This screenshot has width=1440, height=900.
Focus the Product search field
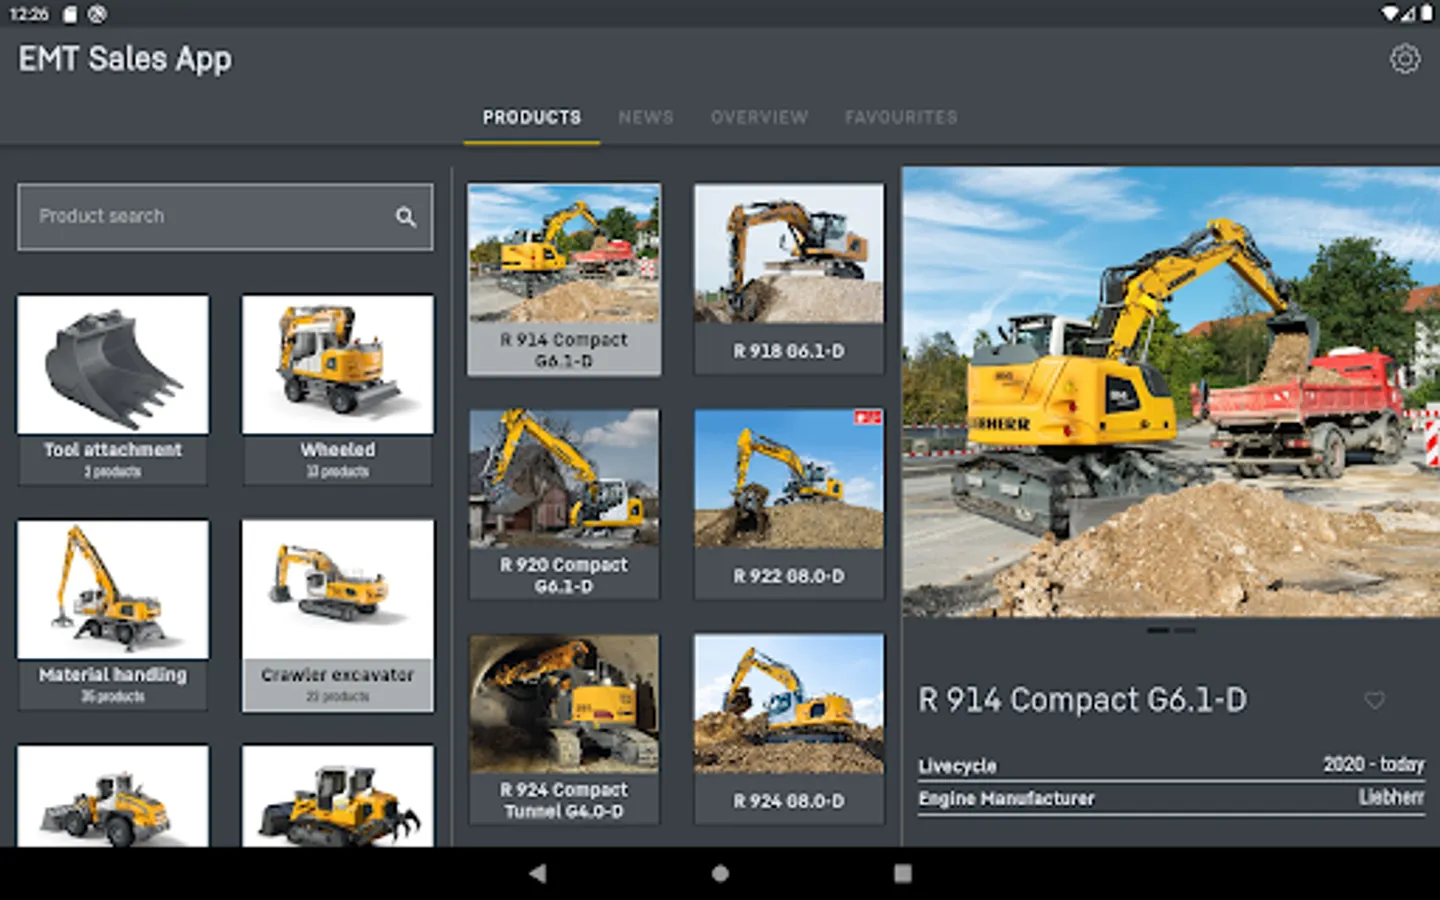pyautogui.click(x=225, y=216)
